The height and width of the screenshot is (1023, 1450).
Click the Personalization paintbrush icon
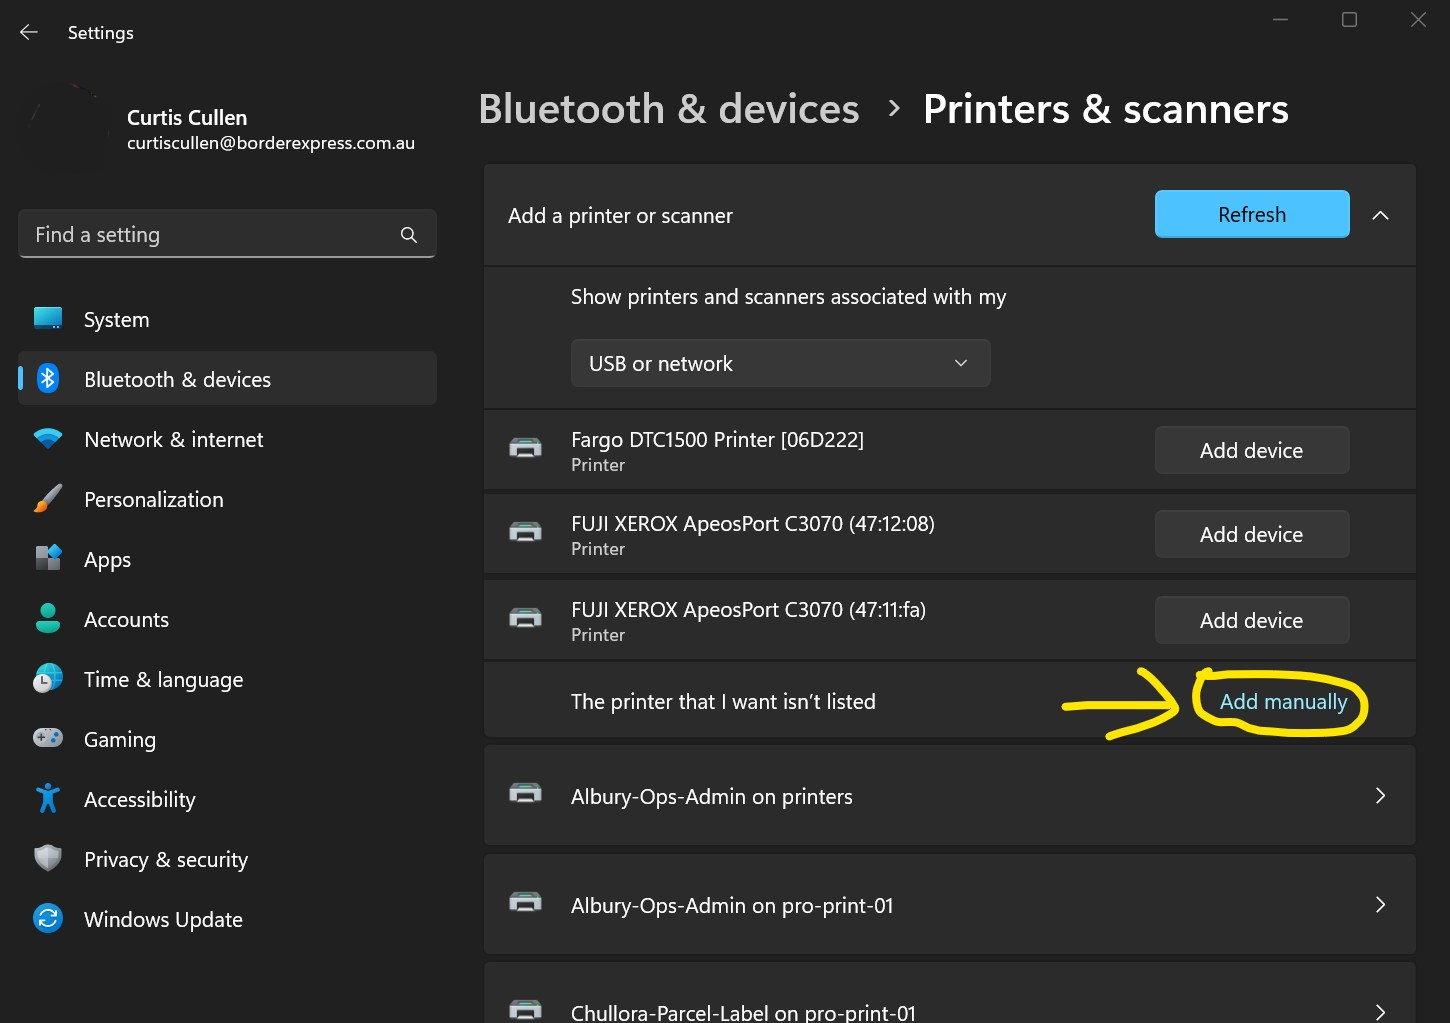click(x=48, y=498)
